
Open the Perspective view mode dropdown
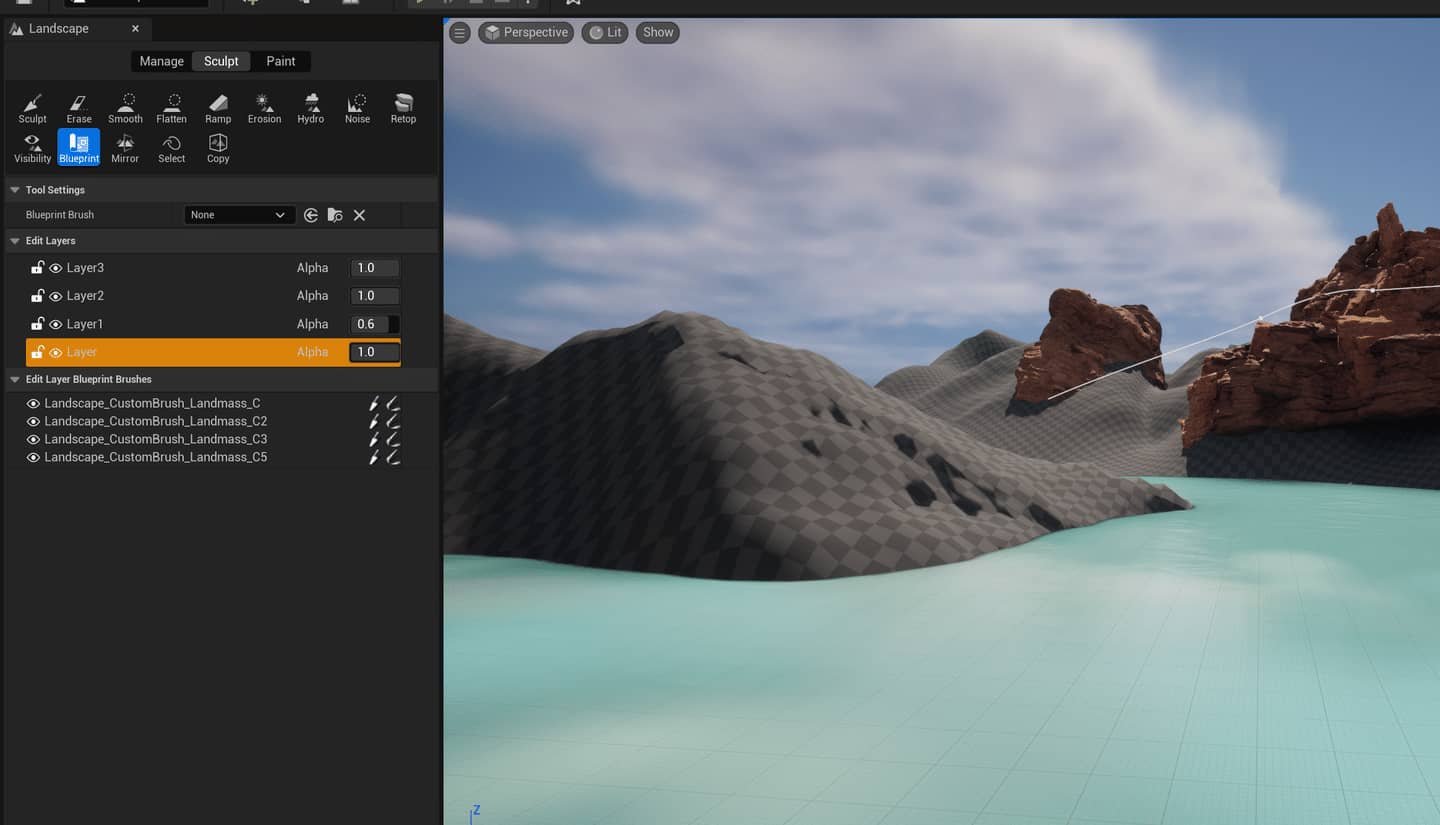(526, 32)
